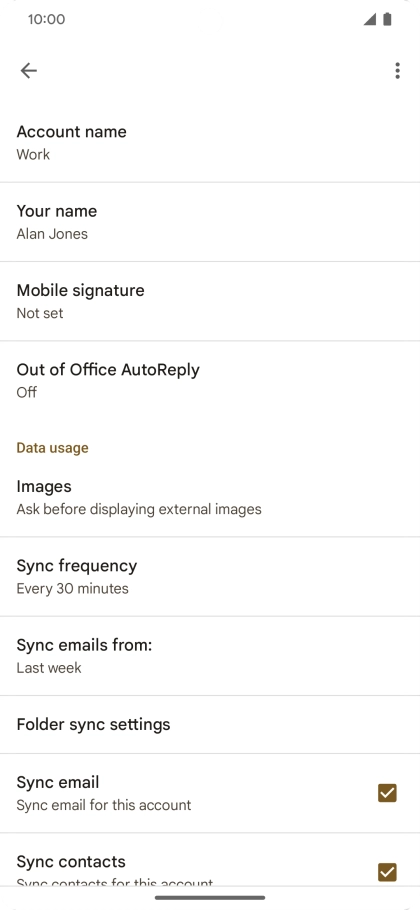
Task: Open the Sync emails from setting
Action: click(210, 656)
